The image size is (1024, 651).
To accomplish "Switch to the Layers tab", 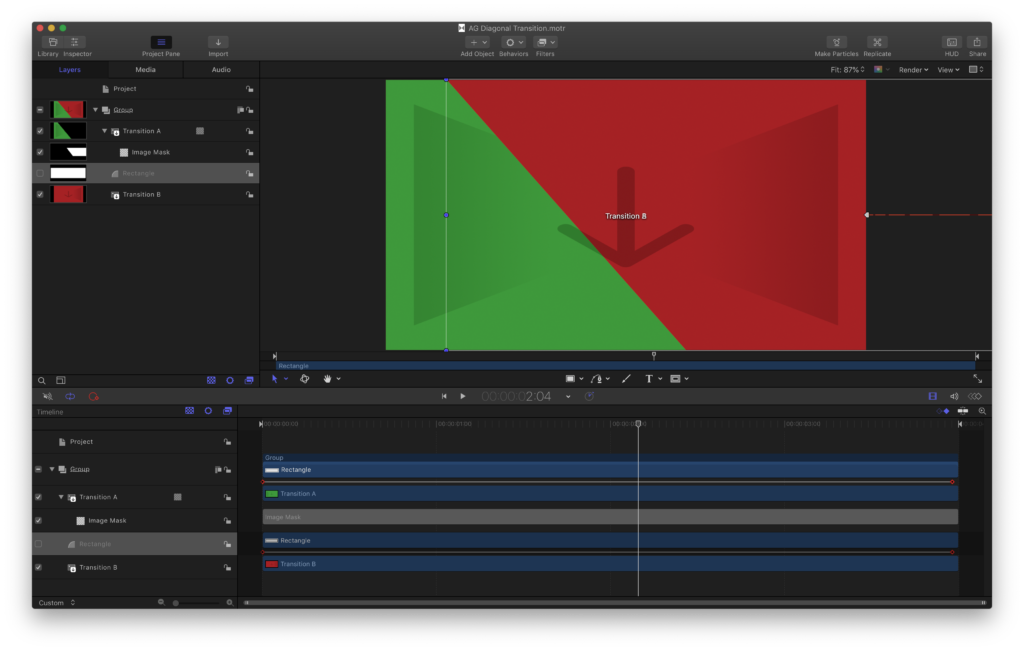I will click(x=70, y=70).
